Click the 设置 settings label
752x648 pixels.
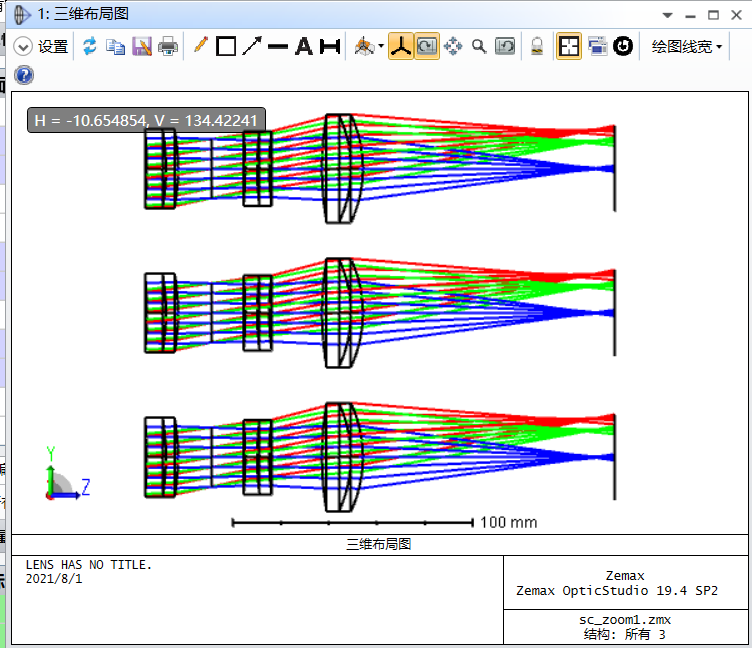pyautogui.click(x=53, y=47)
